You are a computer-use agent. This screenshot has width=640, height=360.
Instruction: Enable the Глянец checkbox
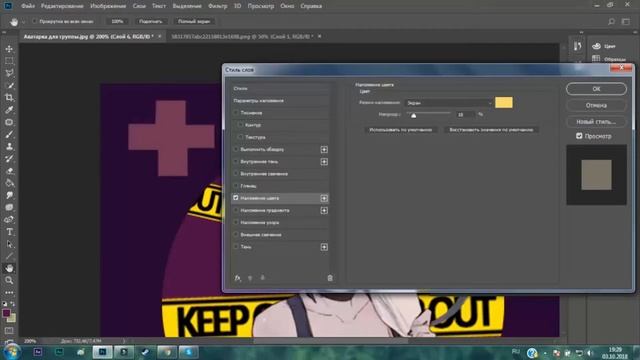[236, 186]
